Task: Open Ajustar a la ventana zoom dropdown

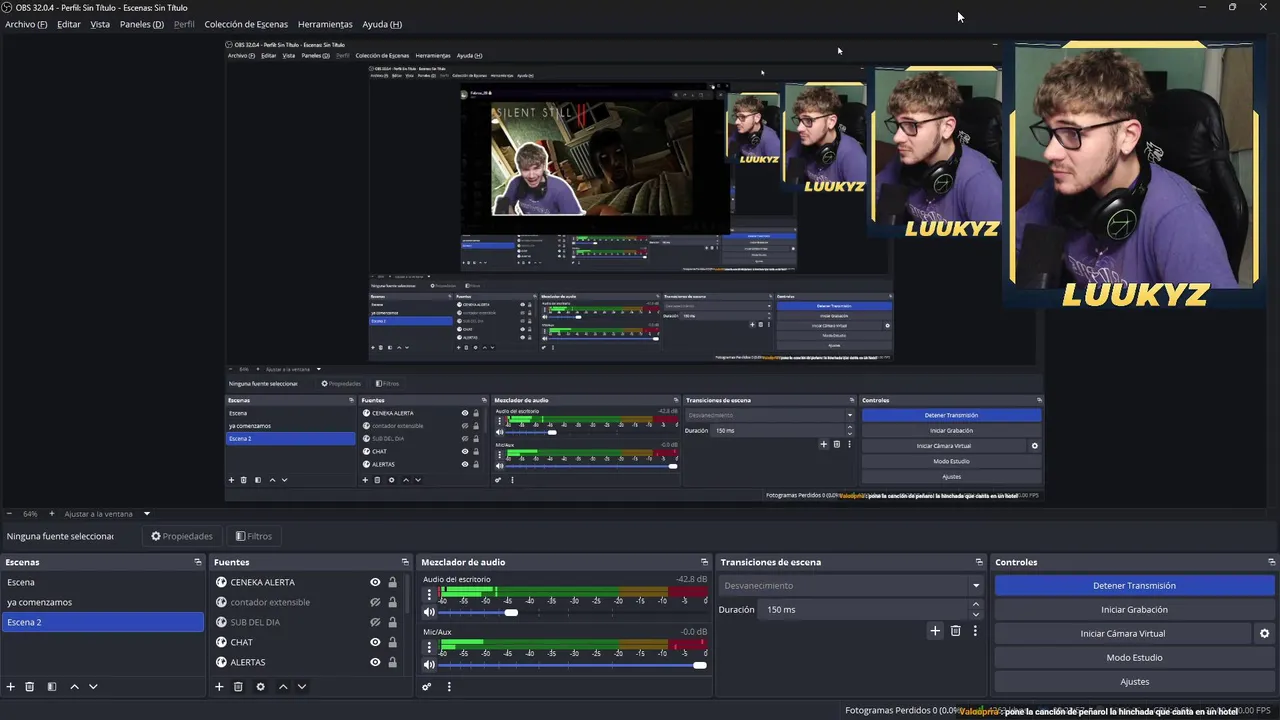Action: tap(107, 514)
